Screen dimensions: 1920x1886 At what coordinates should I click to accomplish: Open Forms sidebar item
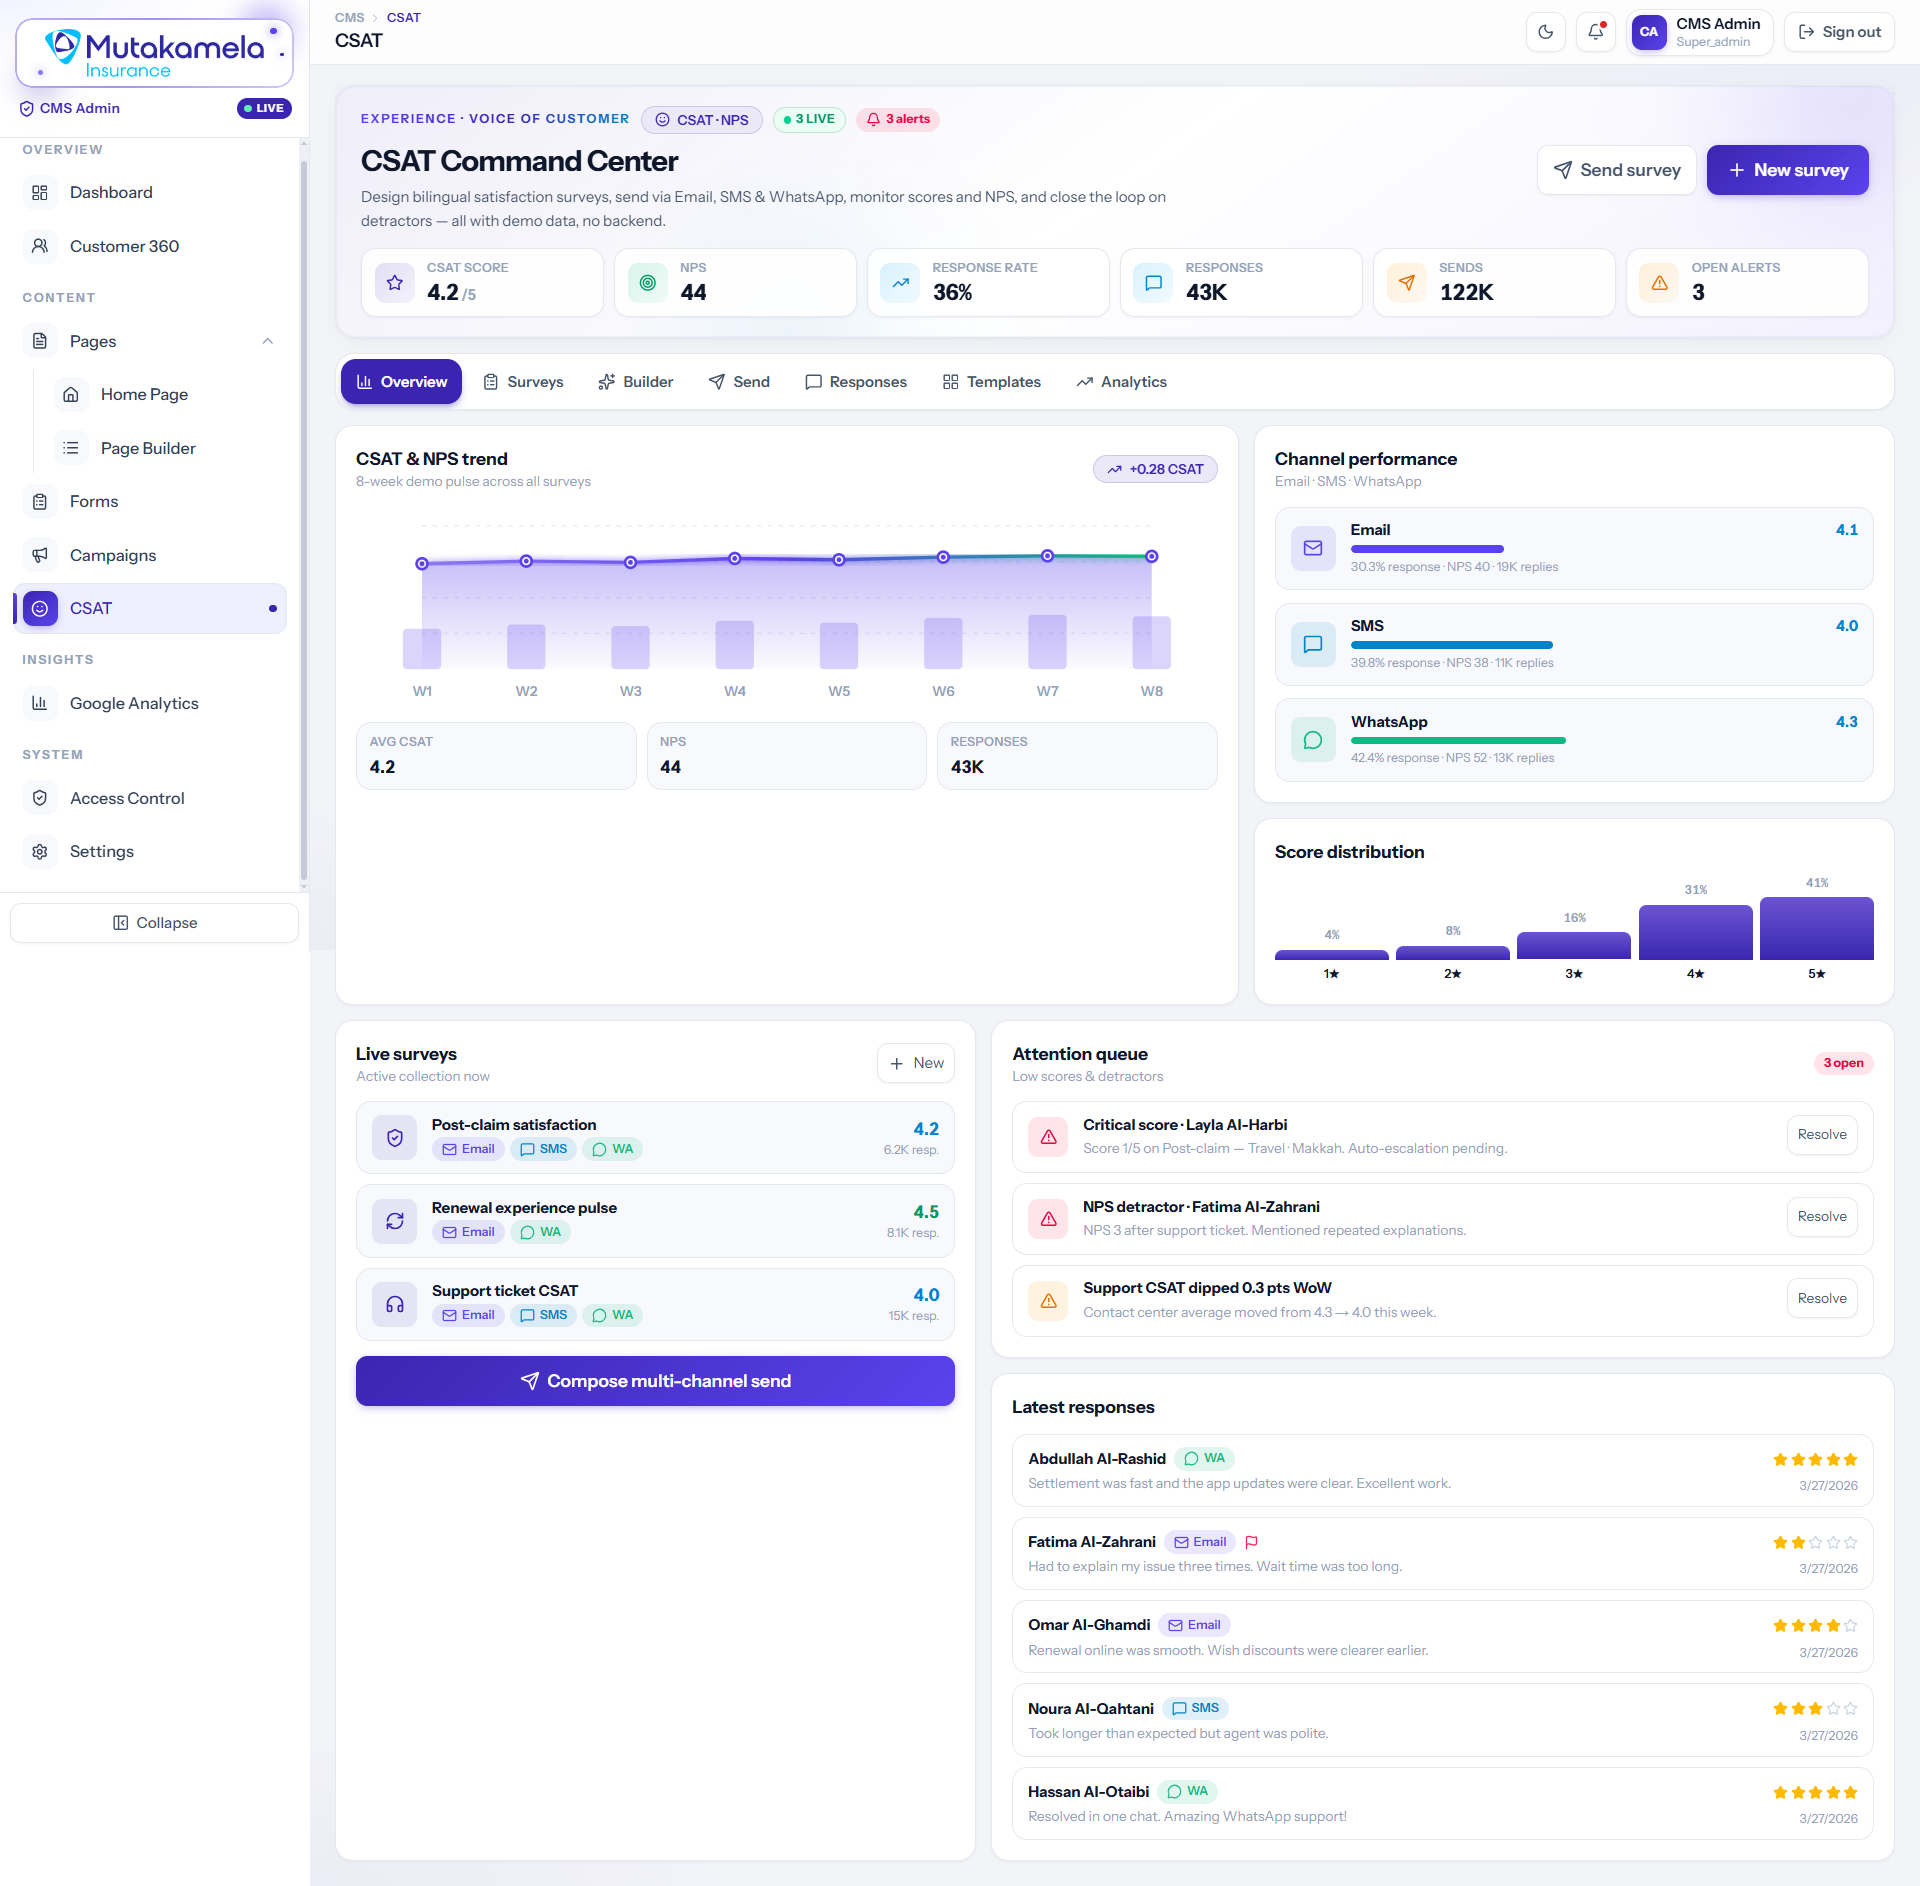(x=150, y=501)
